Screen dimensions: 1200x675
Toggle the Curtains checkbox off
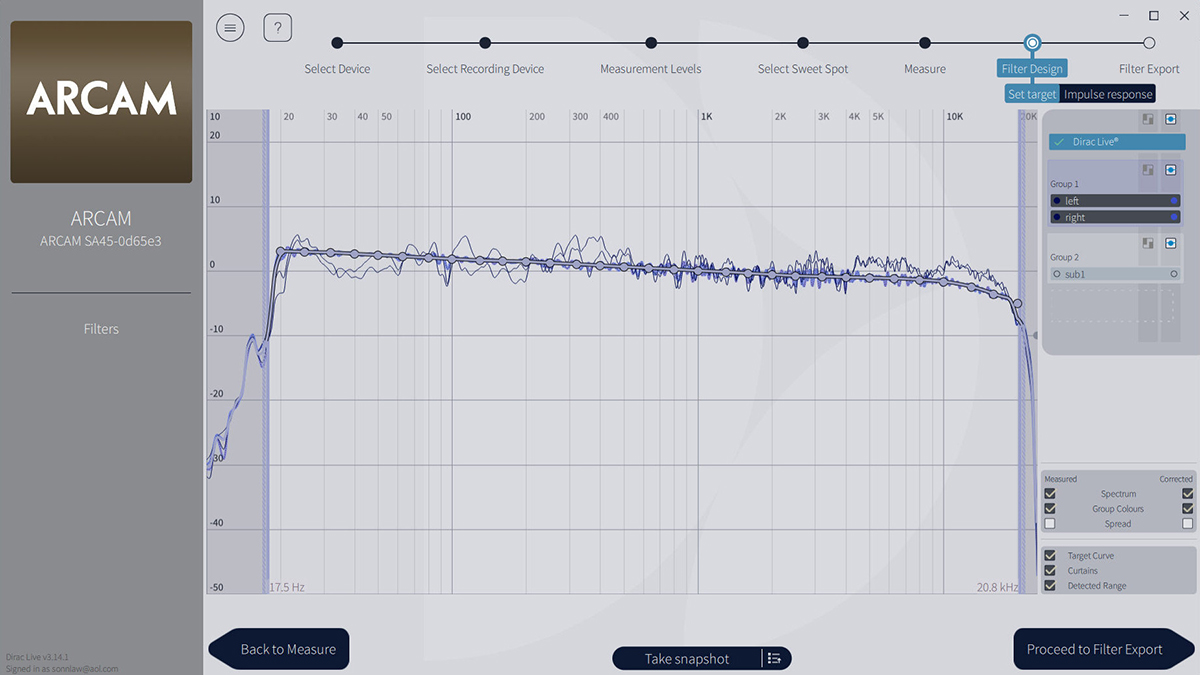point(1050,571)
